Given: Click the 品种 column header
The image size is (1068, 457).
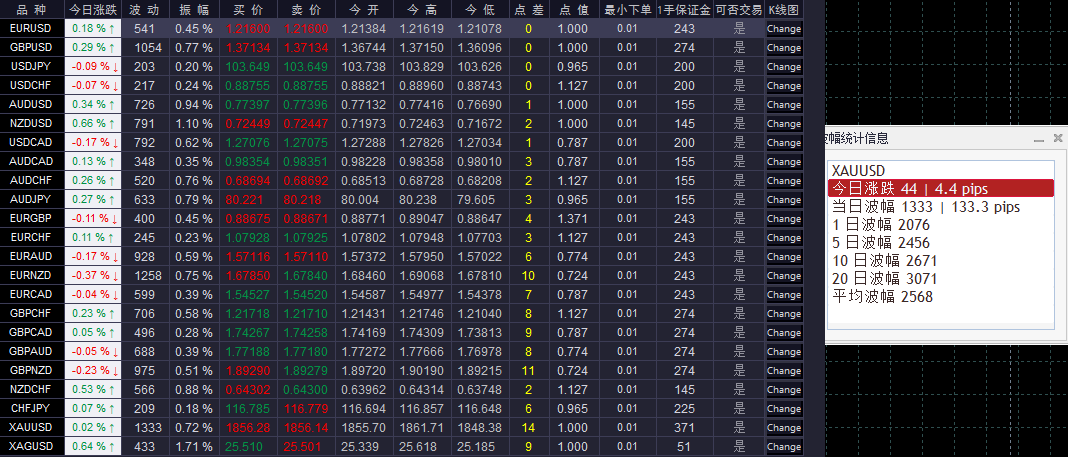Looking at the screenshot, I should [x=32, y=10].
